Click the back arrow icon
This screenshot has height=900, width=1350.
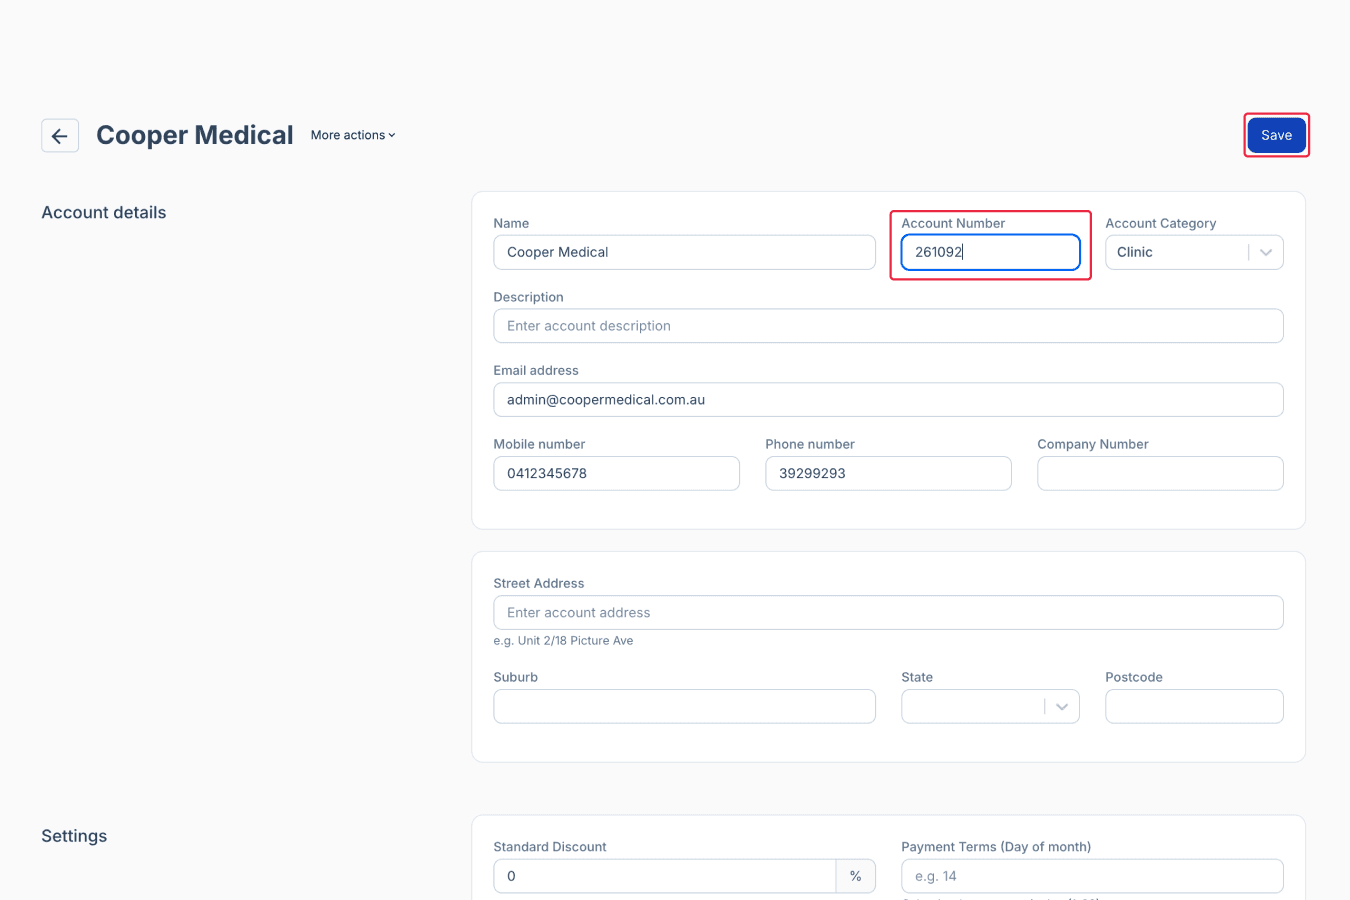(x=60, y=136)
